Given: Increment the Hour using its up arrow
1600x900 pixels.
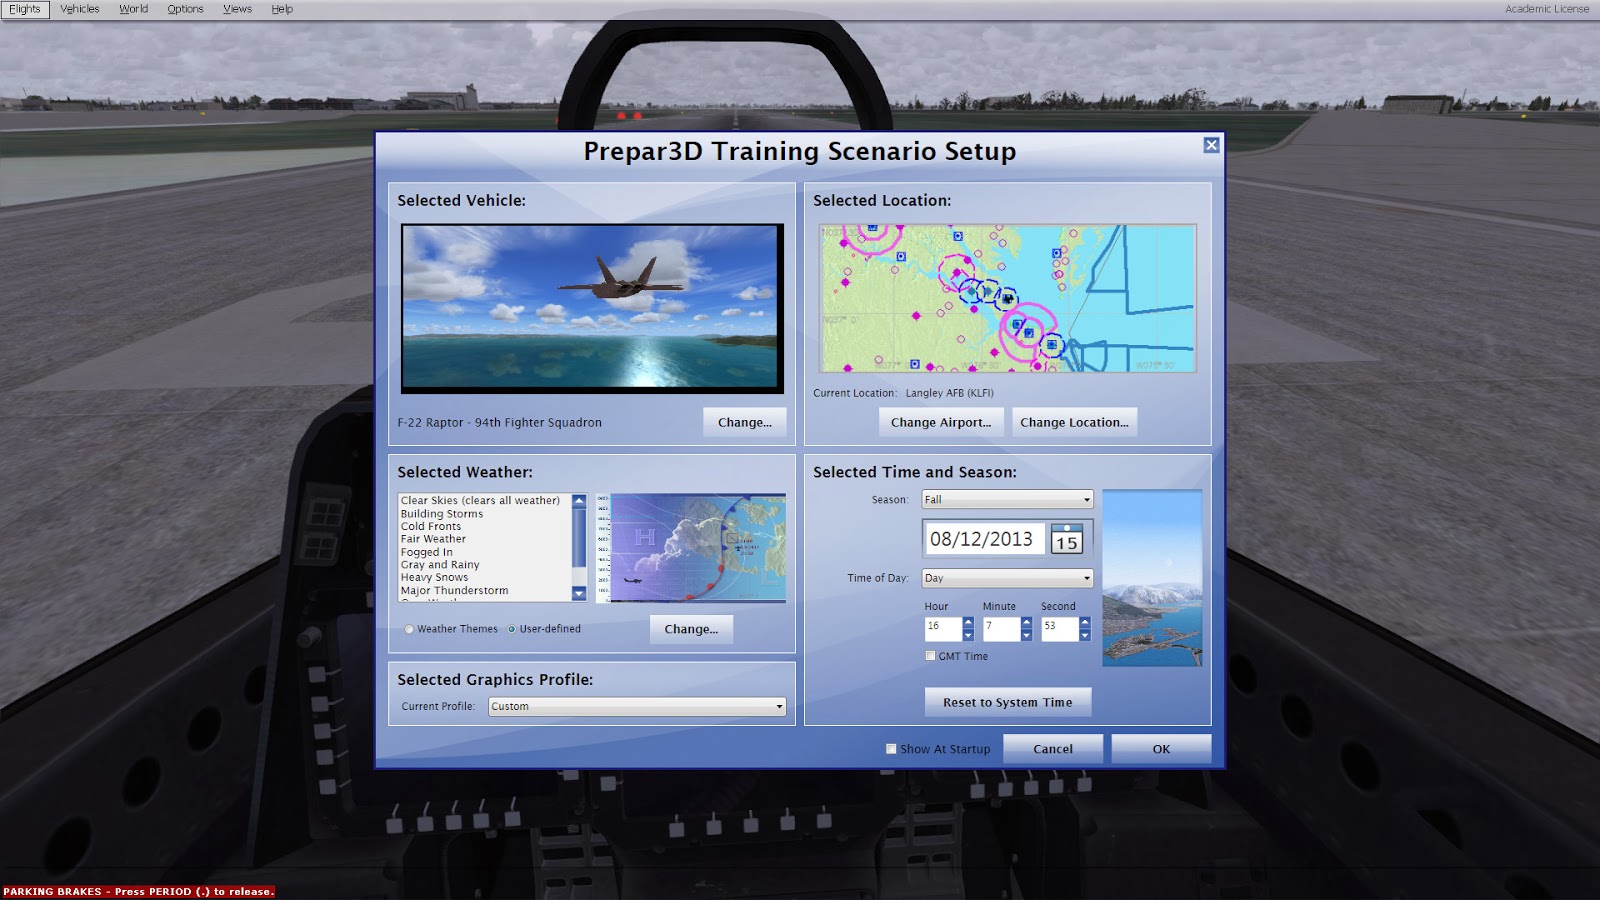Looking at the screenshot, I should pos(969,623).
